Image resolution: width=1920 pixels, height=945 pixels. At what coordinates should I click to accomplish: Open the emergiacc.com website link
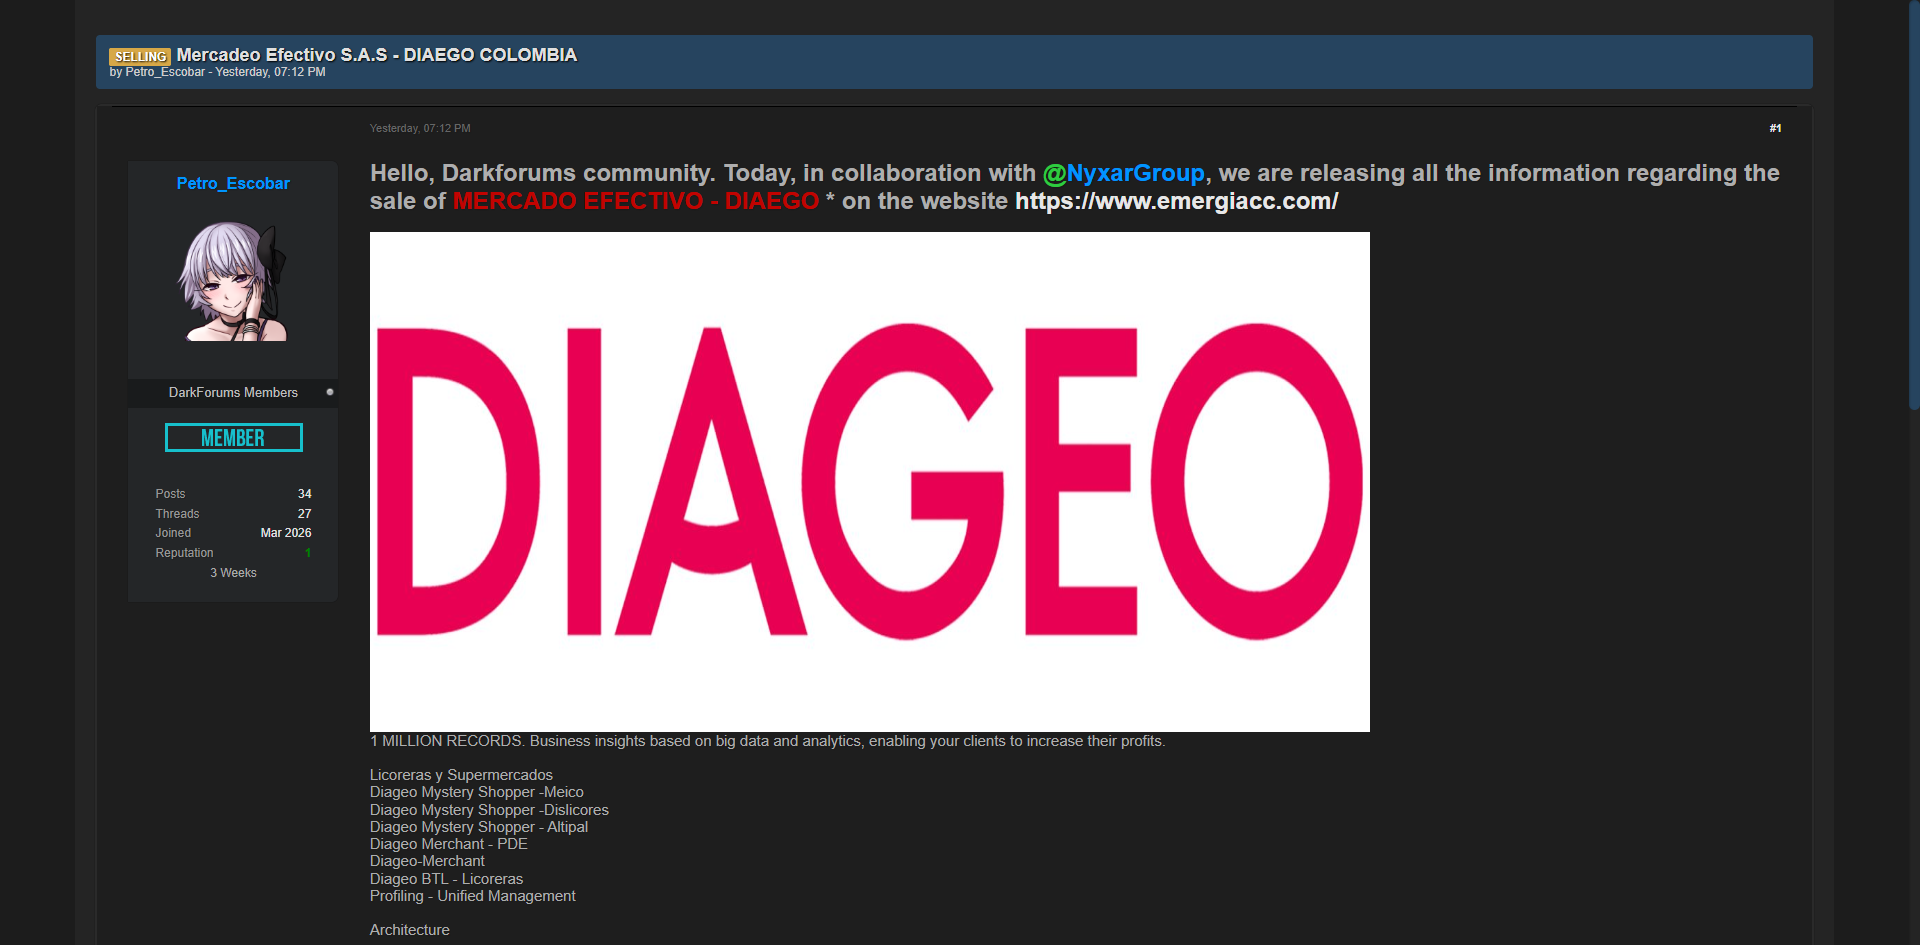tap(1176, 201)
